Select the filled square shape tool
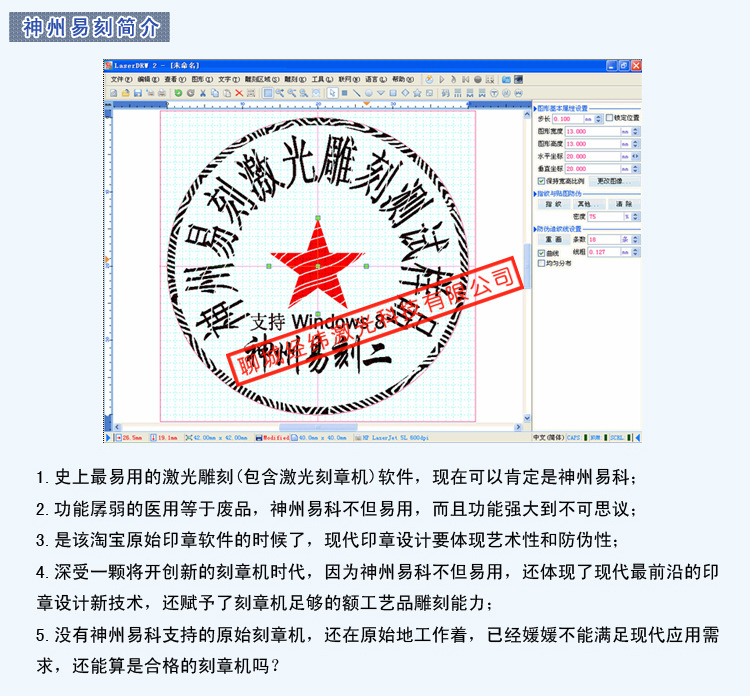The width and height of the screenshot is (750, 696). click(344, 93)
